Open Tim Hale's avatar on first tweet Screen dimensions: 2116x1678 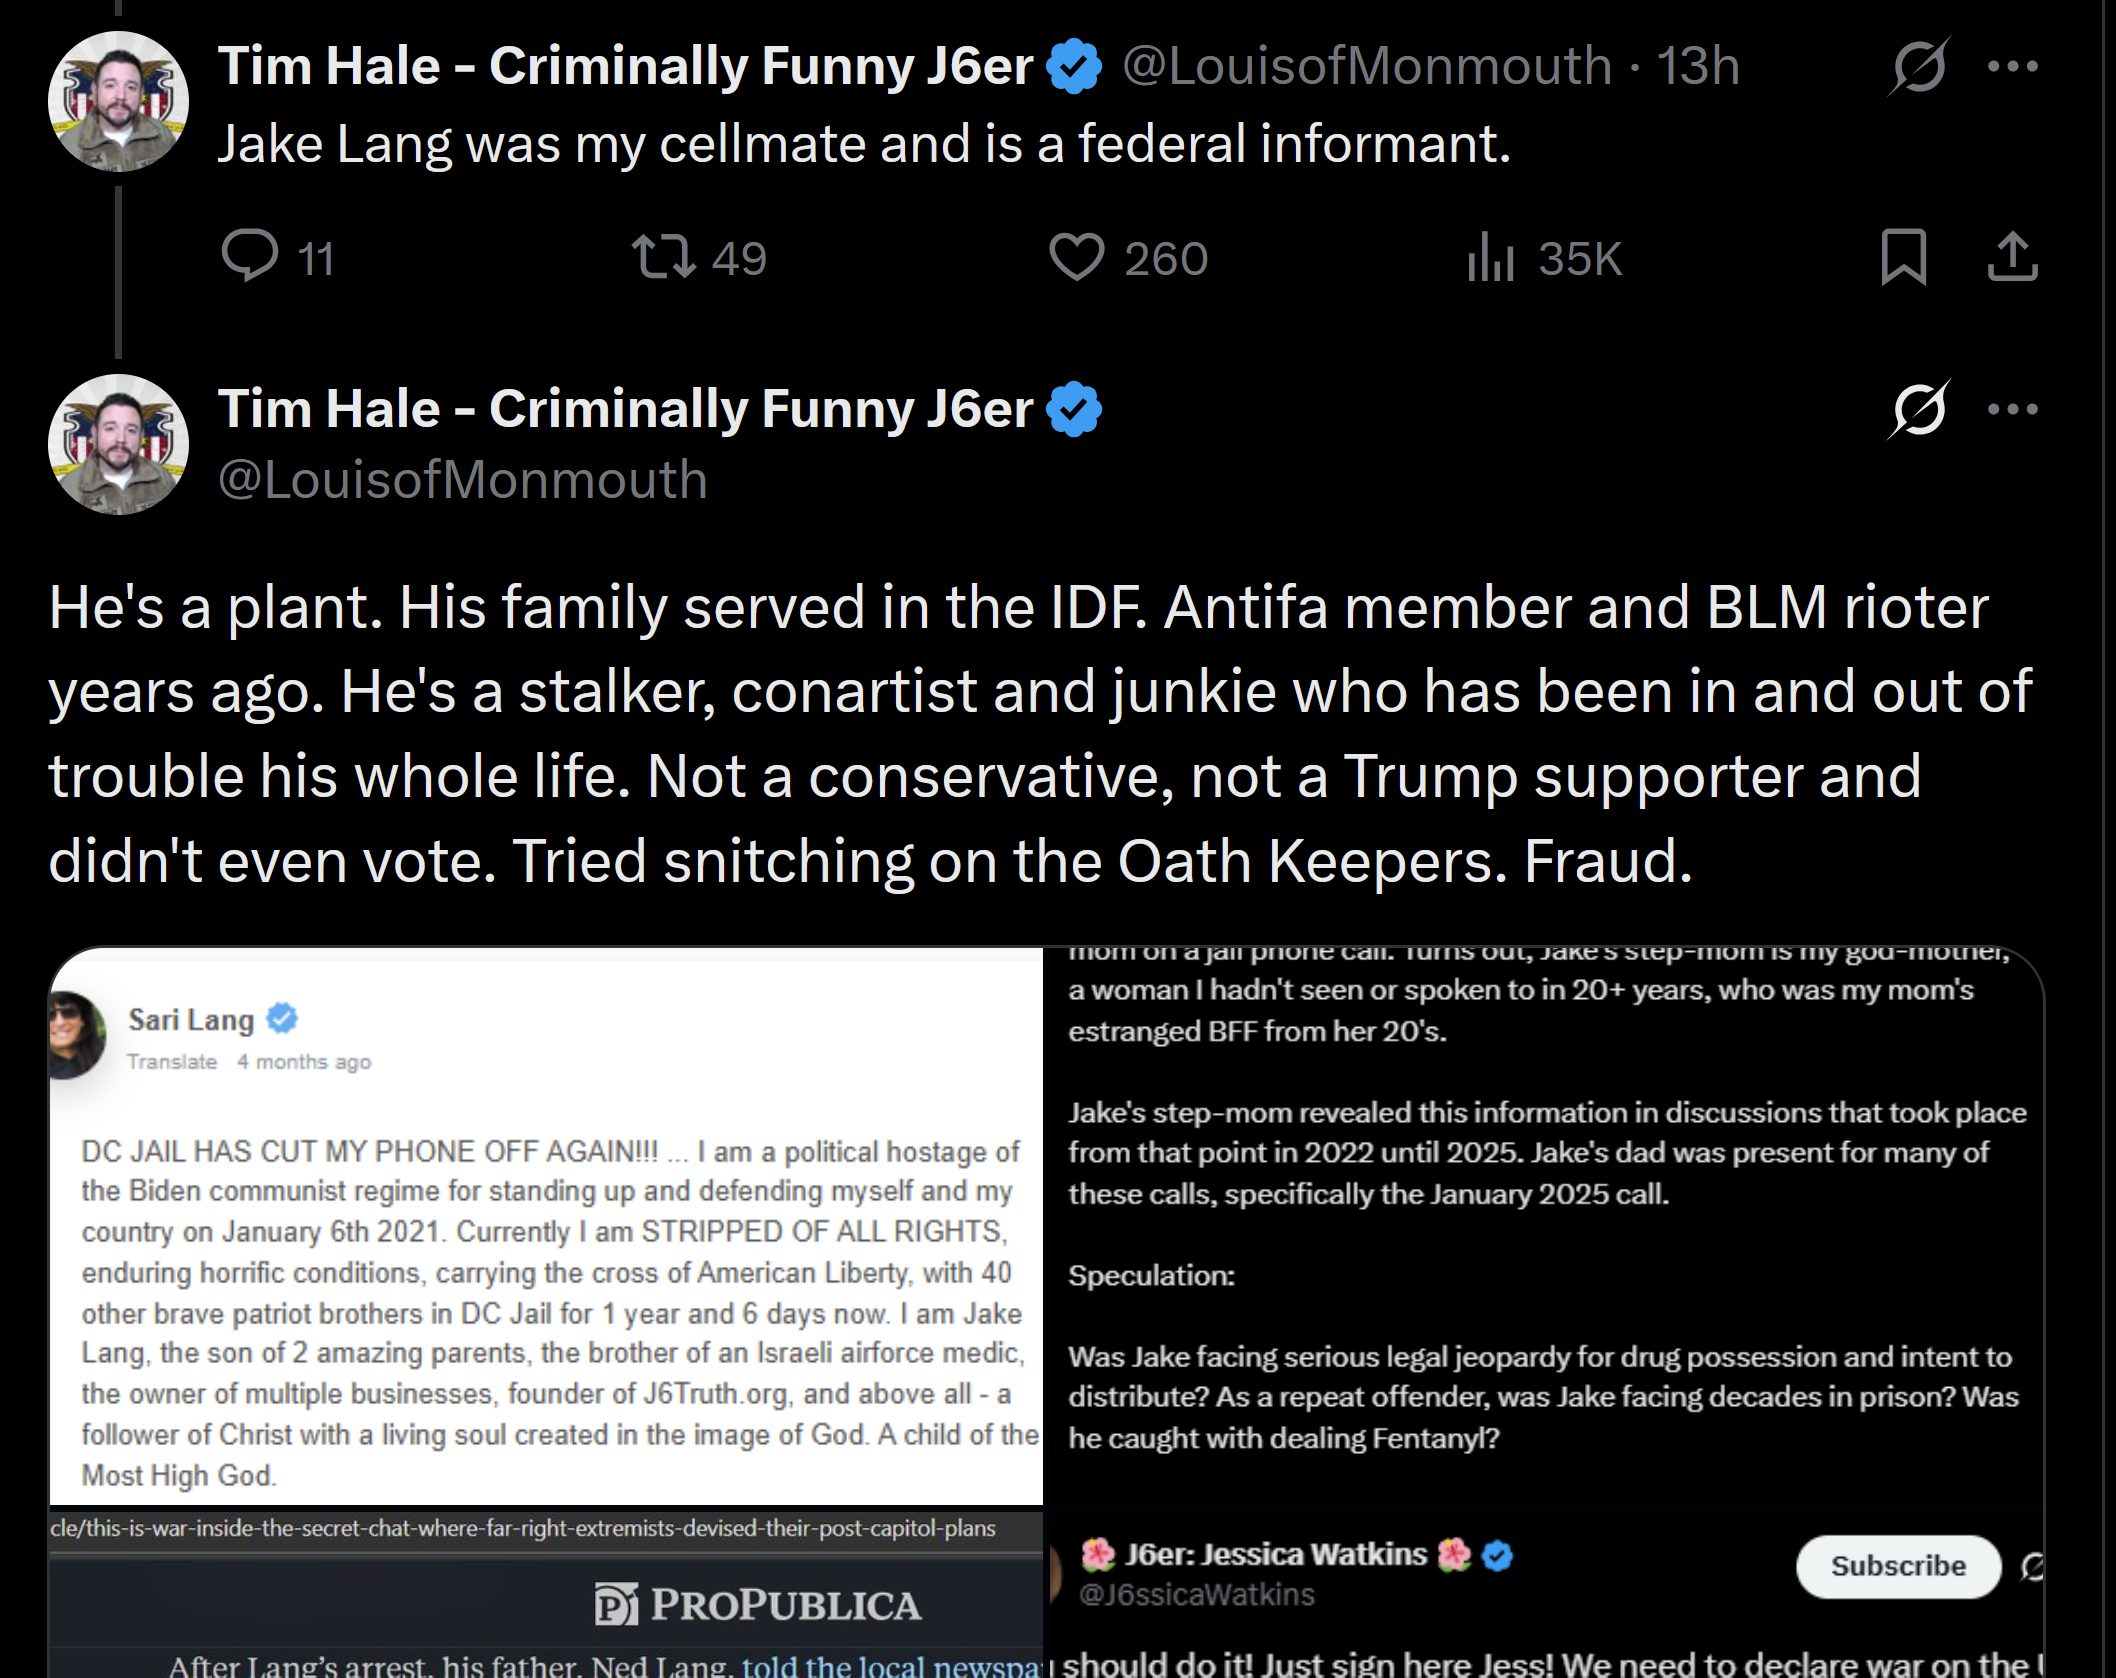pos(118,101)
